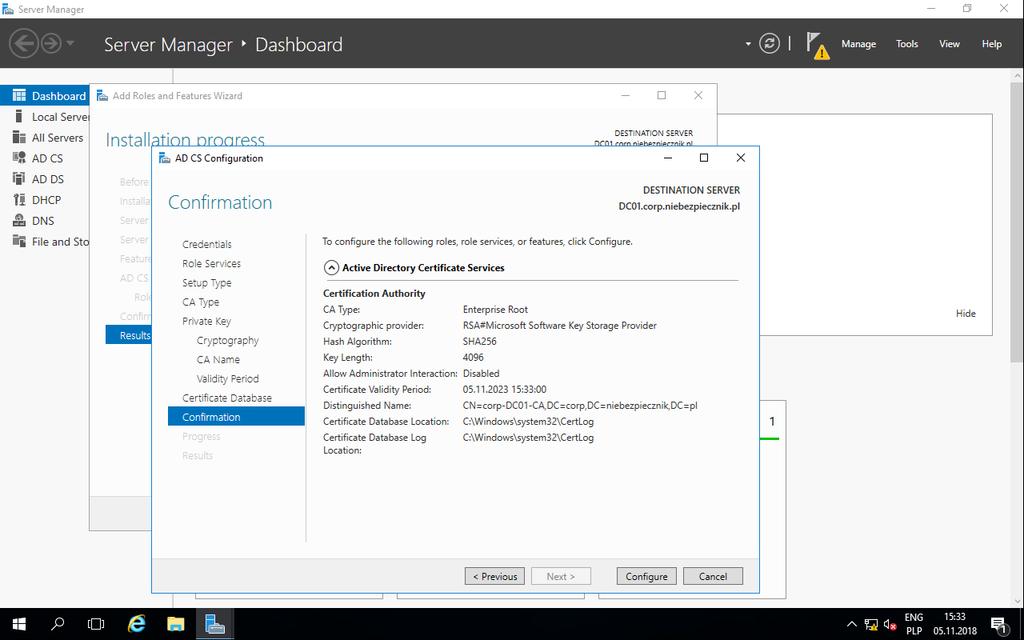Go to the Private Key step
The image size is (1024, 640).
point(206,321)
